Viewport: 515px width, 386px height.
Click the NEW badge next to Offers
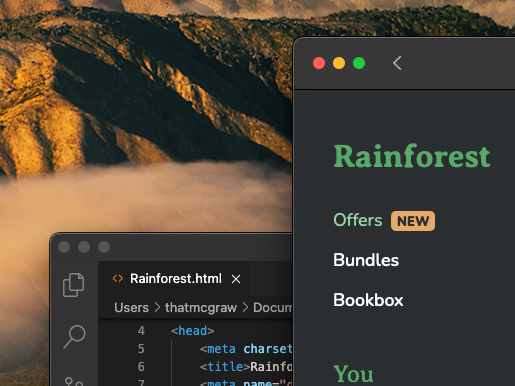tap(413, 221)
